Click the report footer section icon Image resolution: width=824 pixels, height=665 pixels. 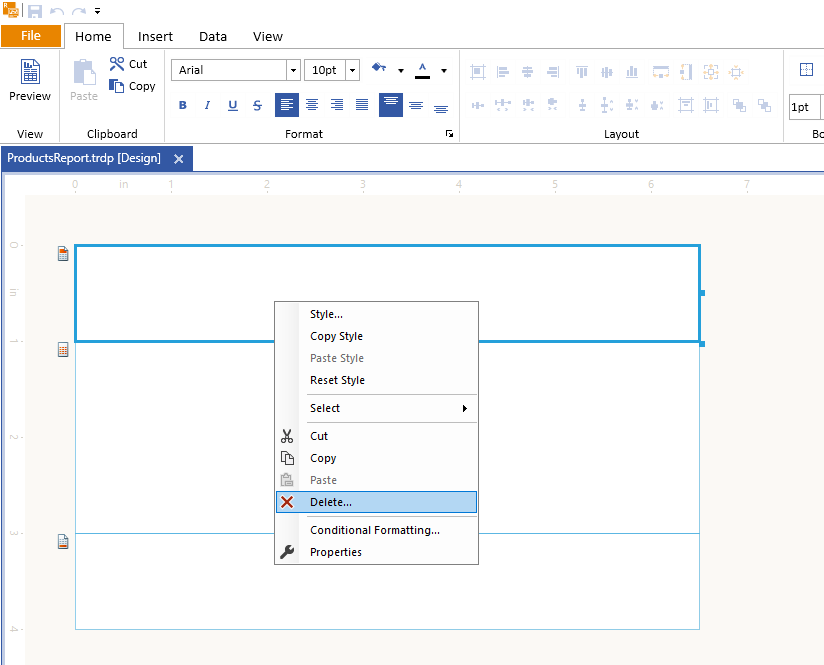click(x=63, y=542)
